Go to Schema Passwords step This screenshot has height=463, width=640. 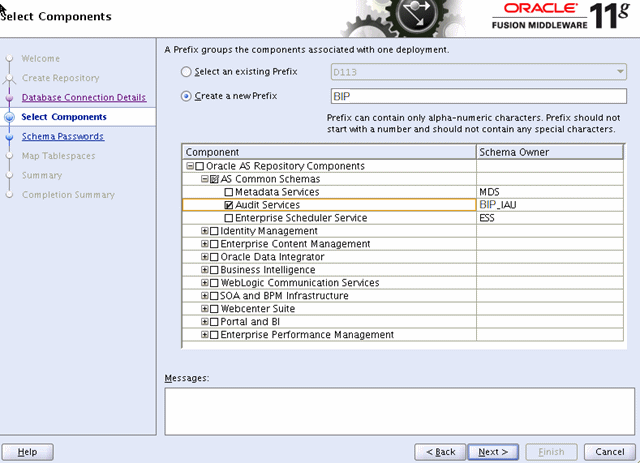(x=63, y=136)
